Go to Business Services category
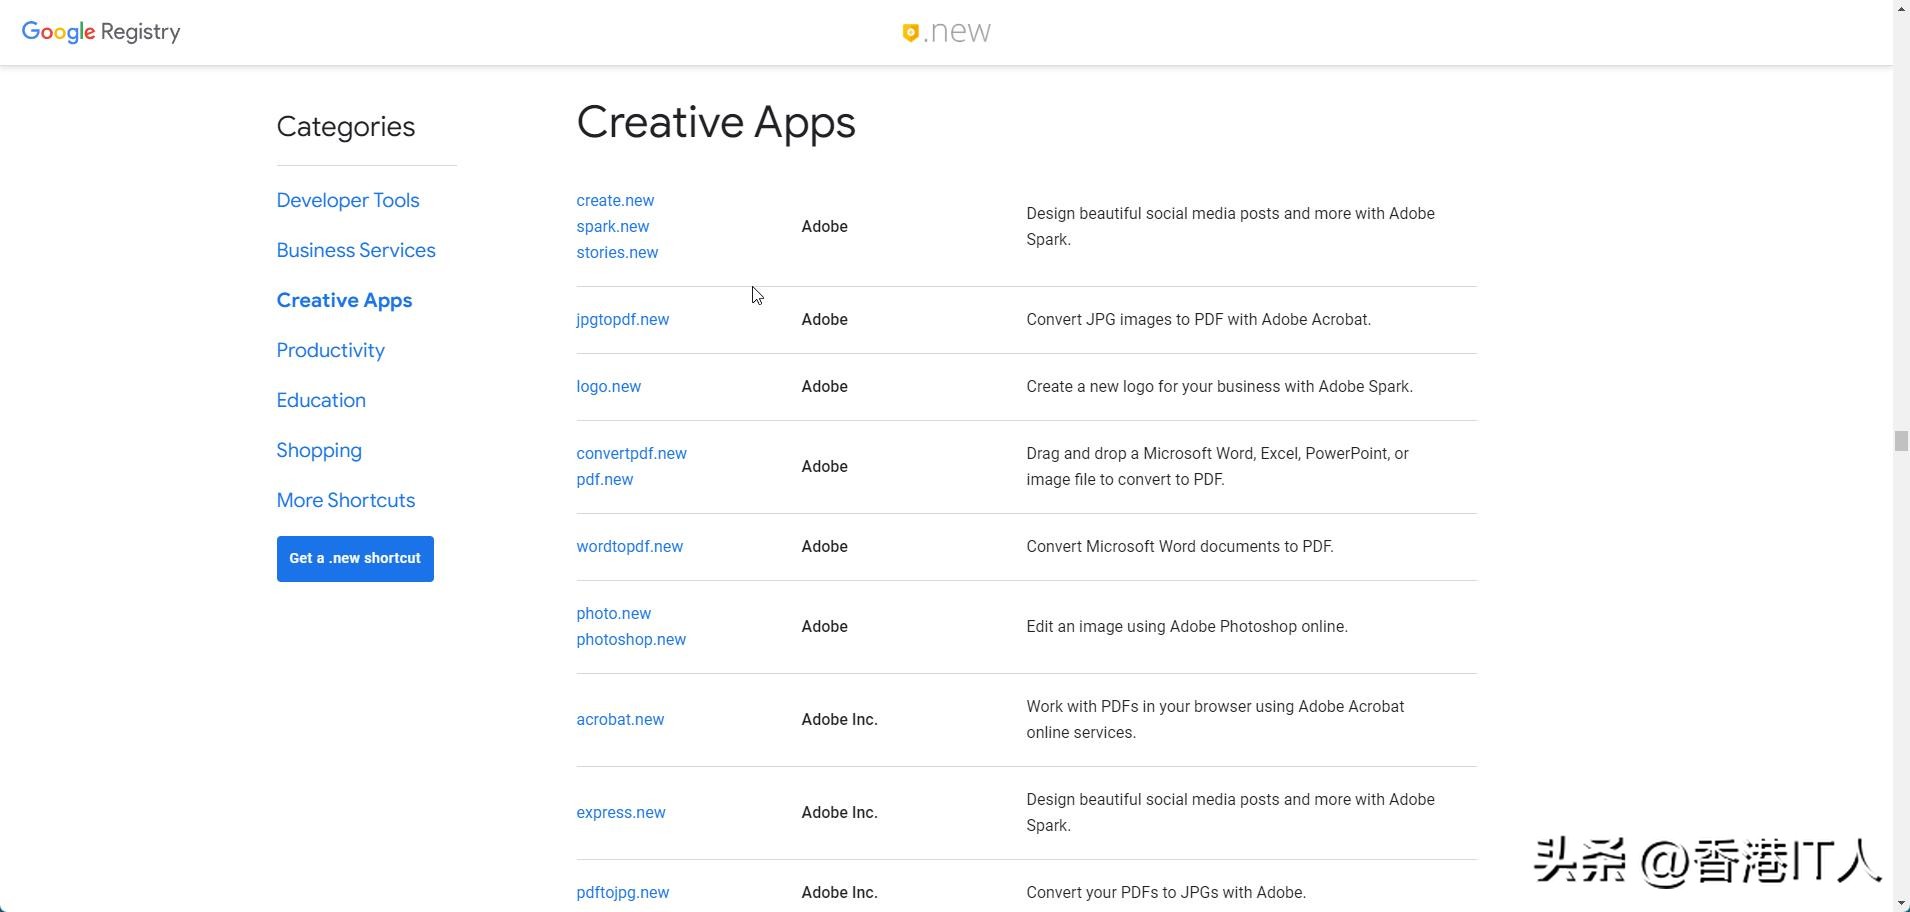The image size is (1910, 912). point(356,250)
